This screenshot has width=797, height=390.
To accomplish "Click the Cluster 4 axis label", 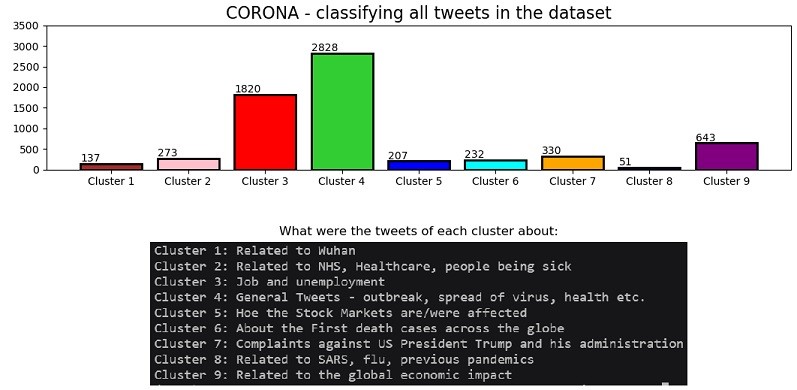I will coord(342,181).
